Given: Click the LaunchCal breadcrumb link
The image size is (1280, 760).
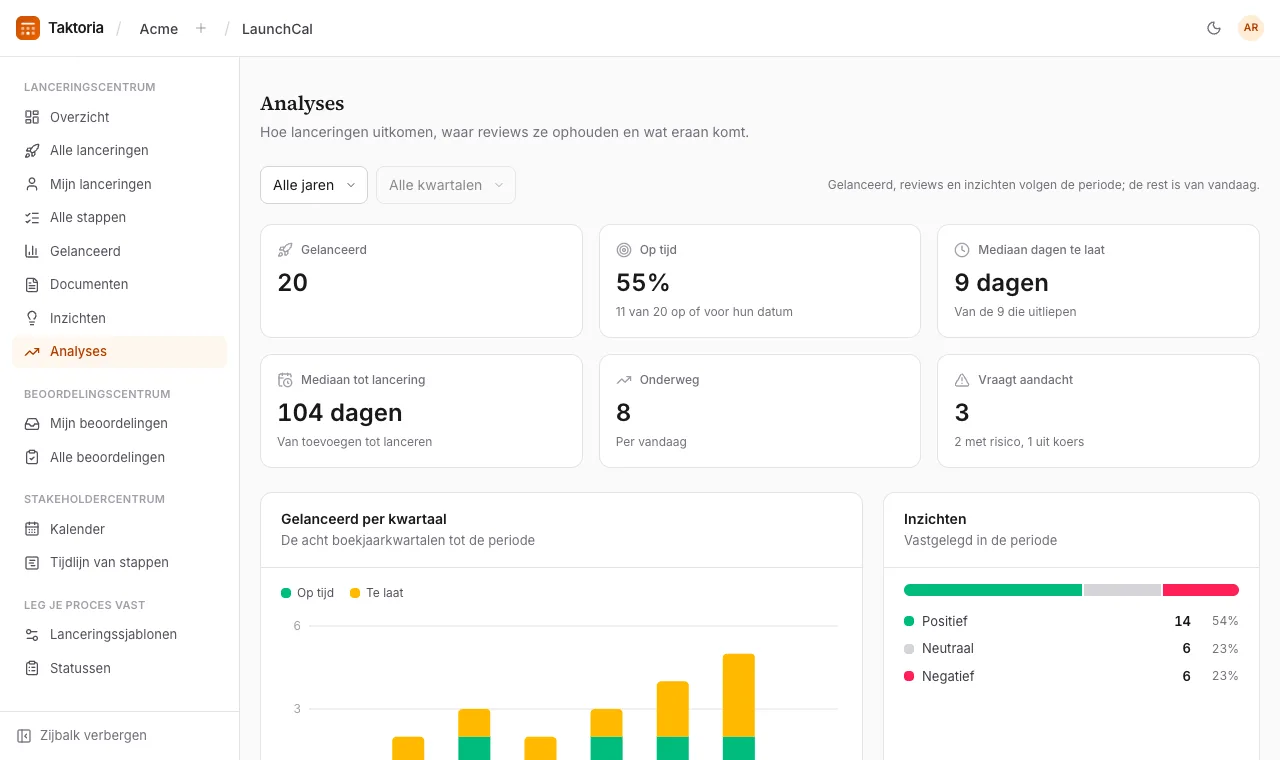Looking at the screenshot, I should 277,29.
